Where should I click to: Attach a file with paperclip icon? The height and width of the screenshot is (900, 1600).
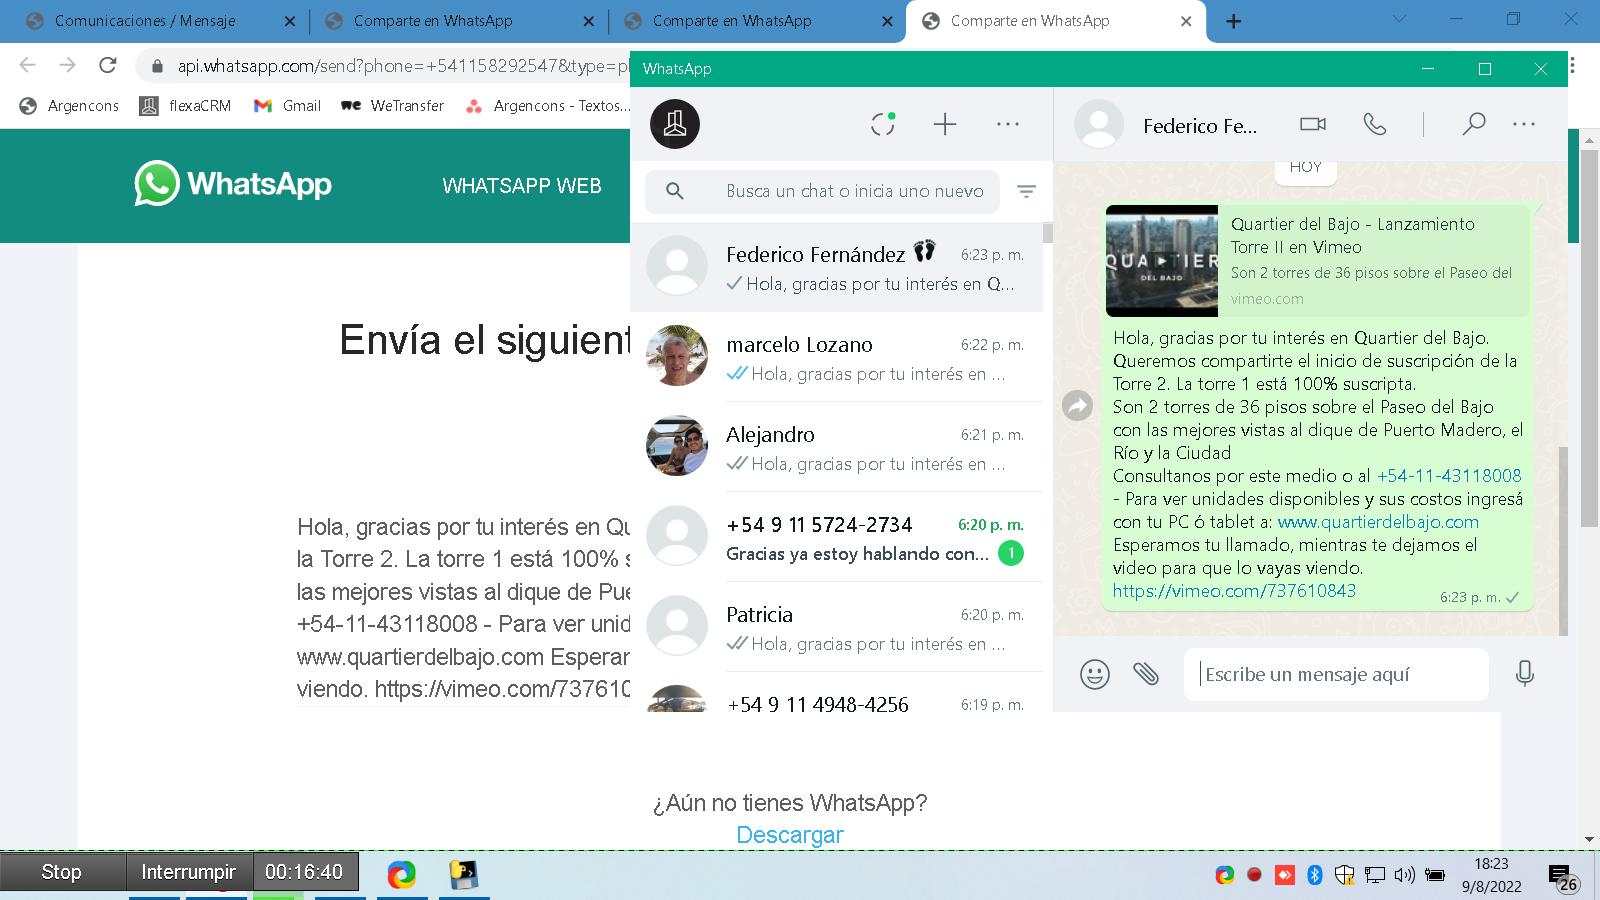(x=1146, y=674)
